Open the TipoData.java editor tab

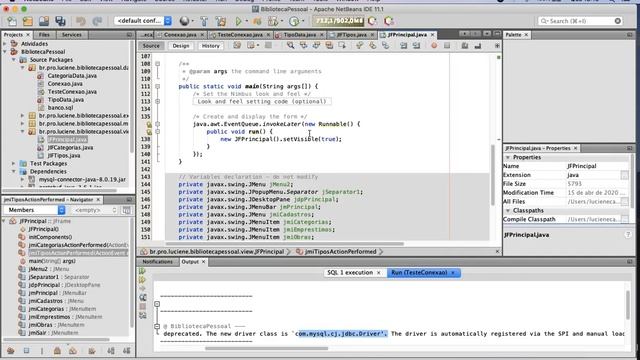299,35
